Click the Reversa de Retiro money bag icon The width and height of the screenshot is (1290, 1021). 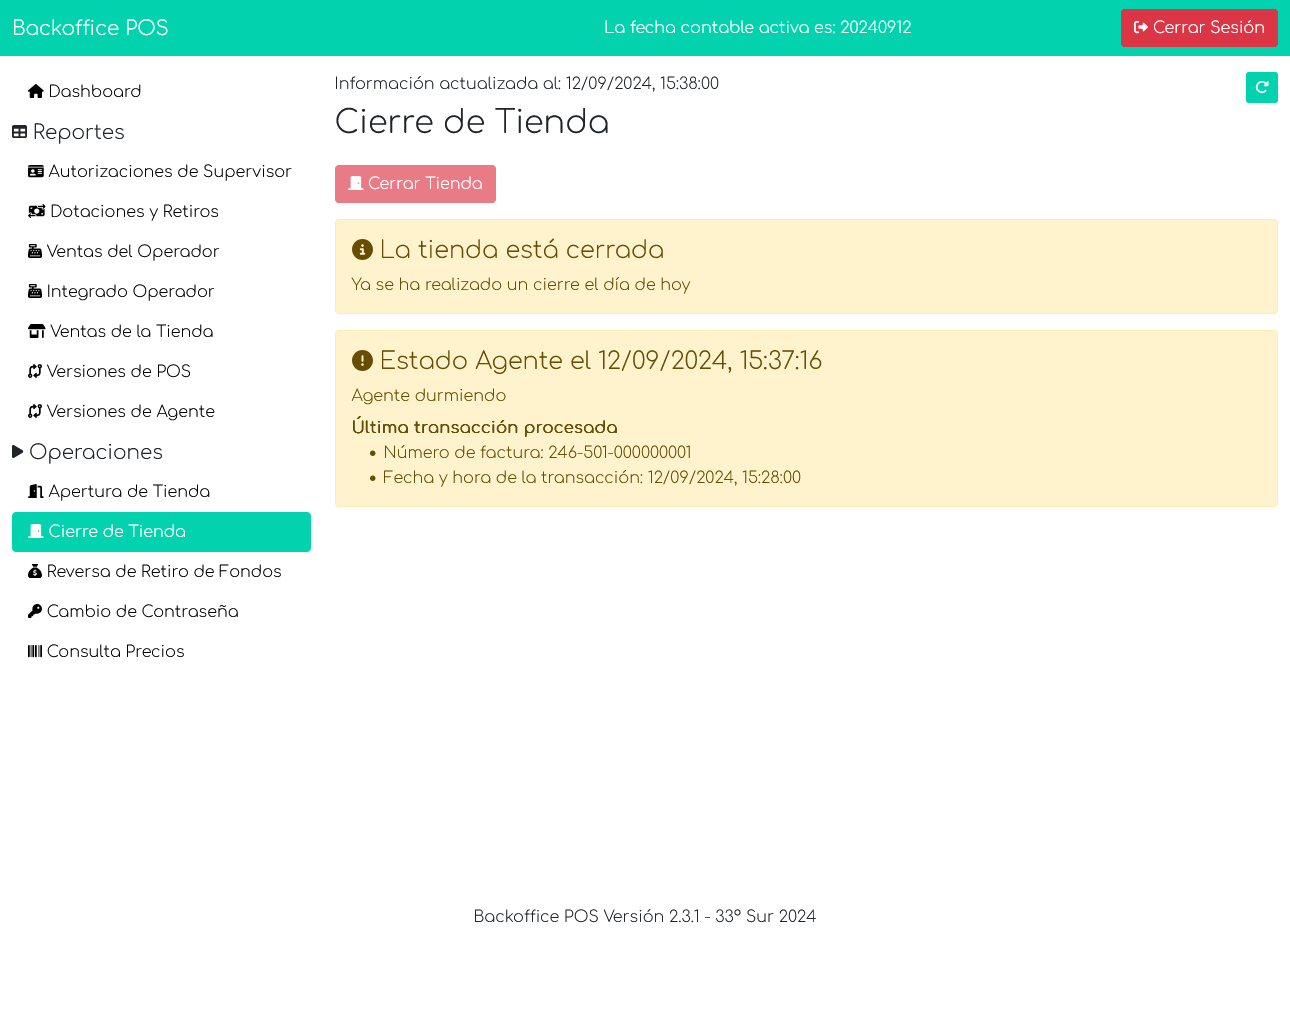35,571
